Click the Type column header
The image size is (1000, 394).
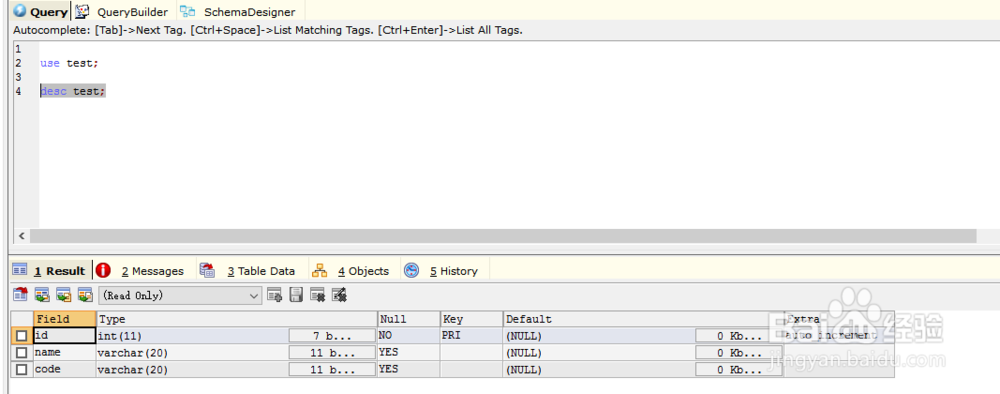pos(237,319)
